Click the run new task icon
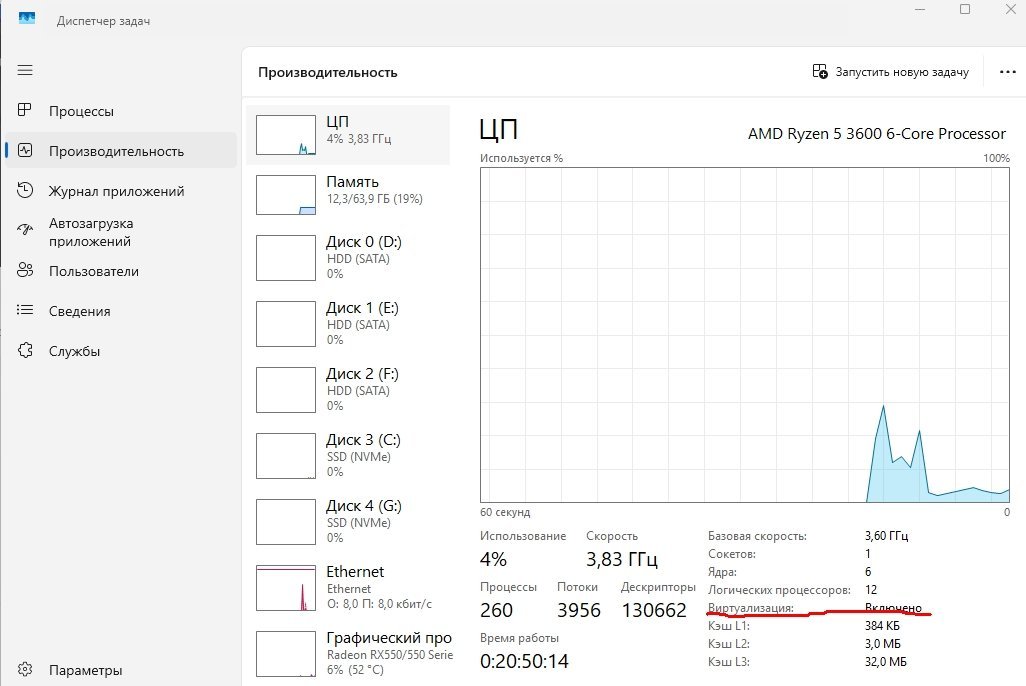 820,71
